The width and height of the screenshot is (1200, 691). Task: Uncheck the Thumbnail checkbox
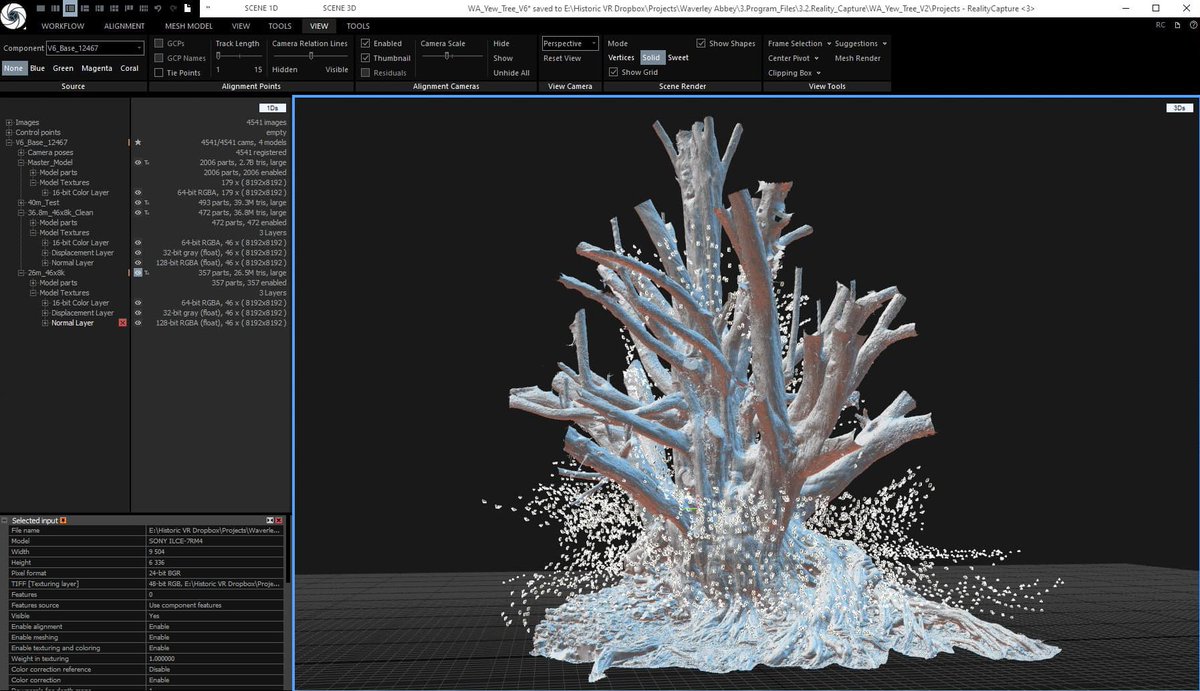click(366, 58)
